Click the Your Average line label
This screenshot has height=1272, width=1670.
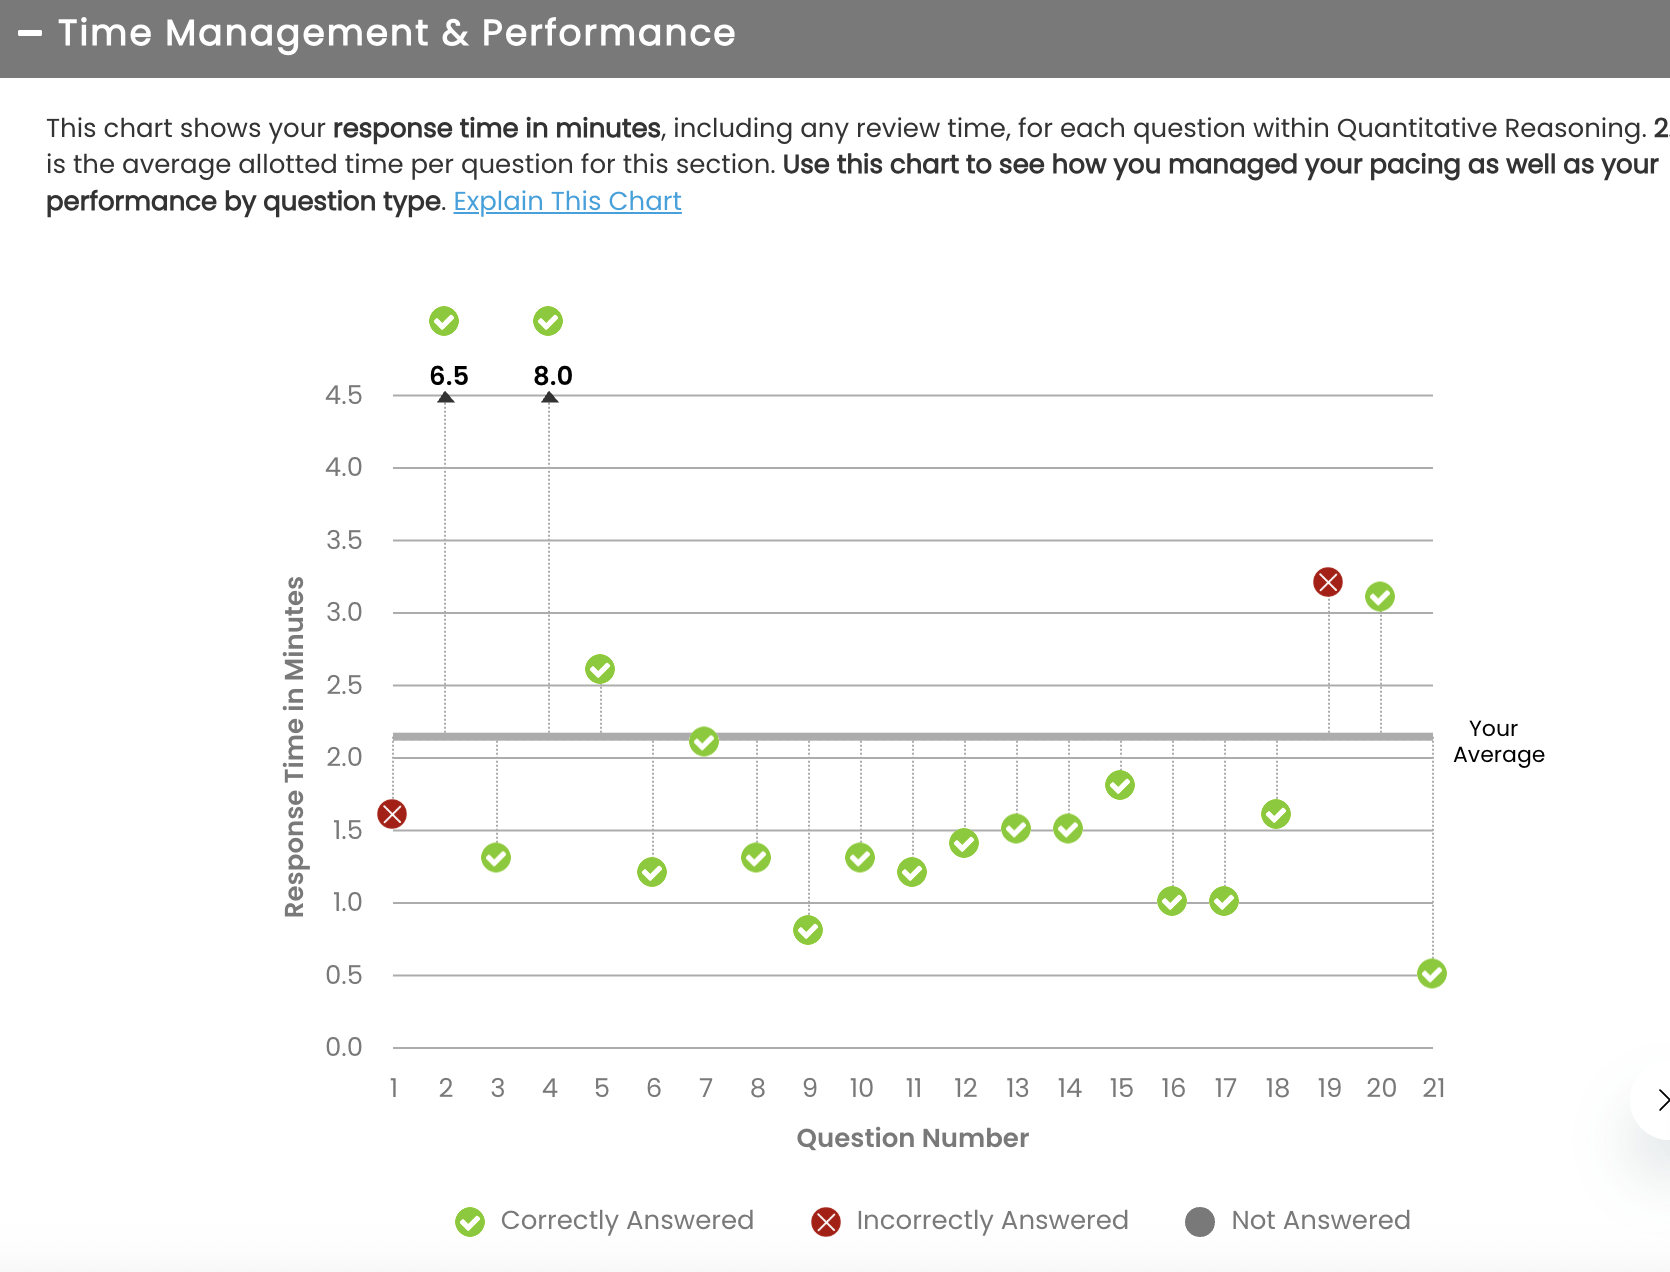(x=1498, y=741)
